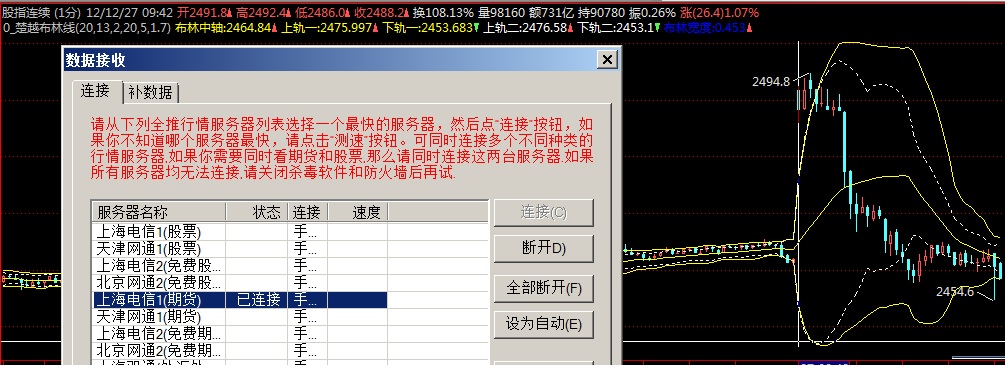
Task: Click the 全部断开(F) button
Action: coord(544,288)
